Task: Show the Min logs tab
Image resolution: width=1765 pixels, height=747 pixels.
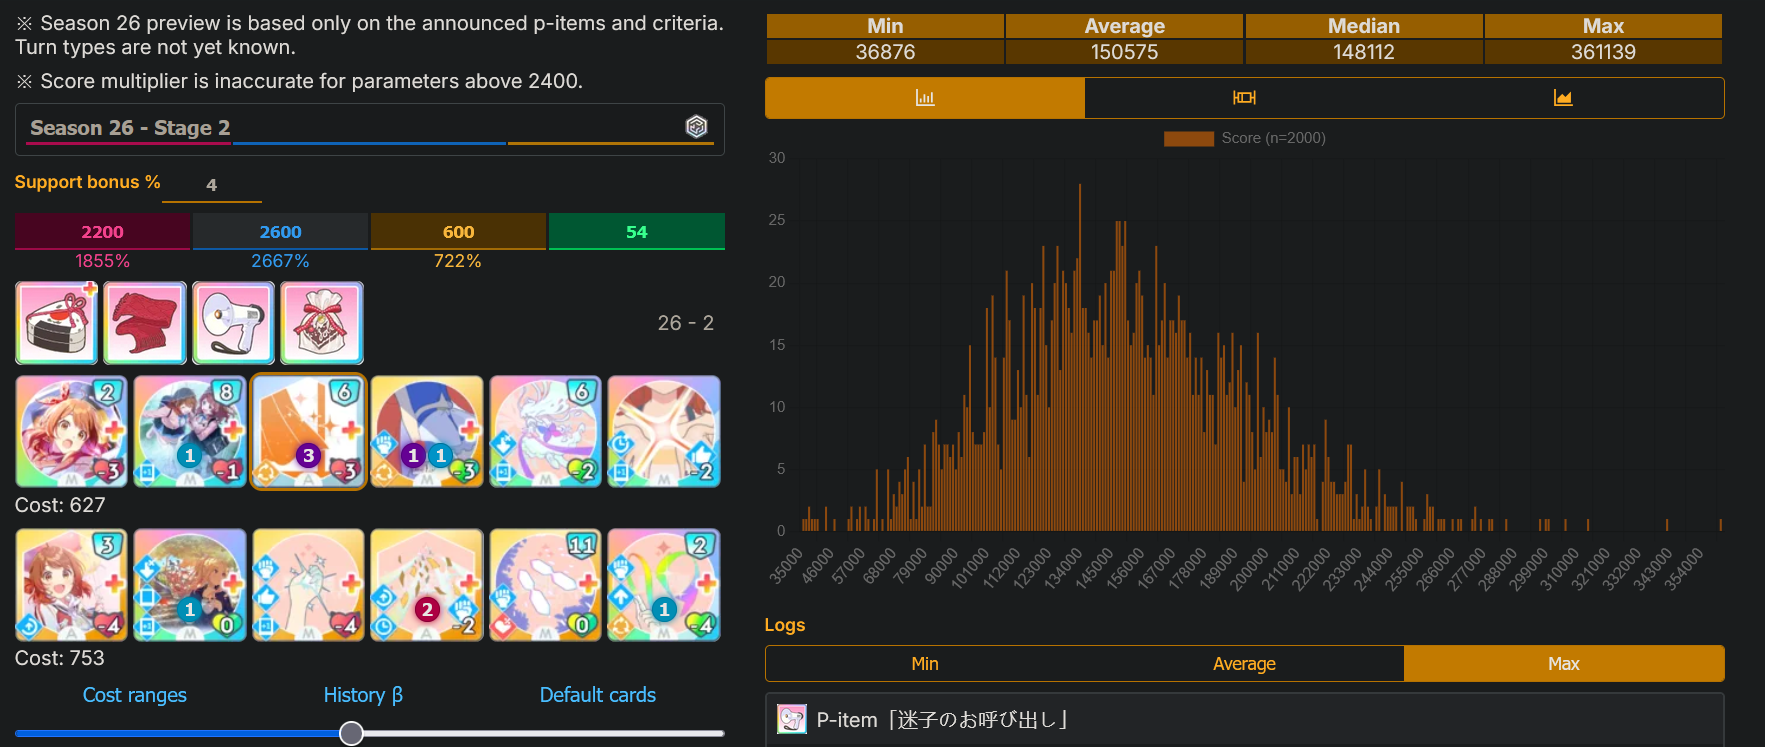Action: coord(925,664)
